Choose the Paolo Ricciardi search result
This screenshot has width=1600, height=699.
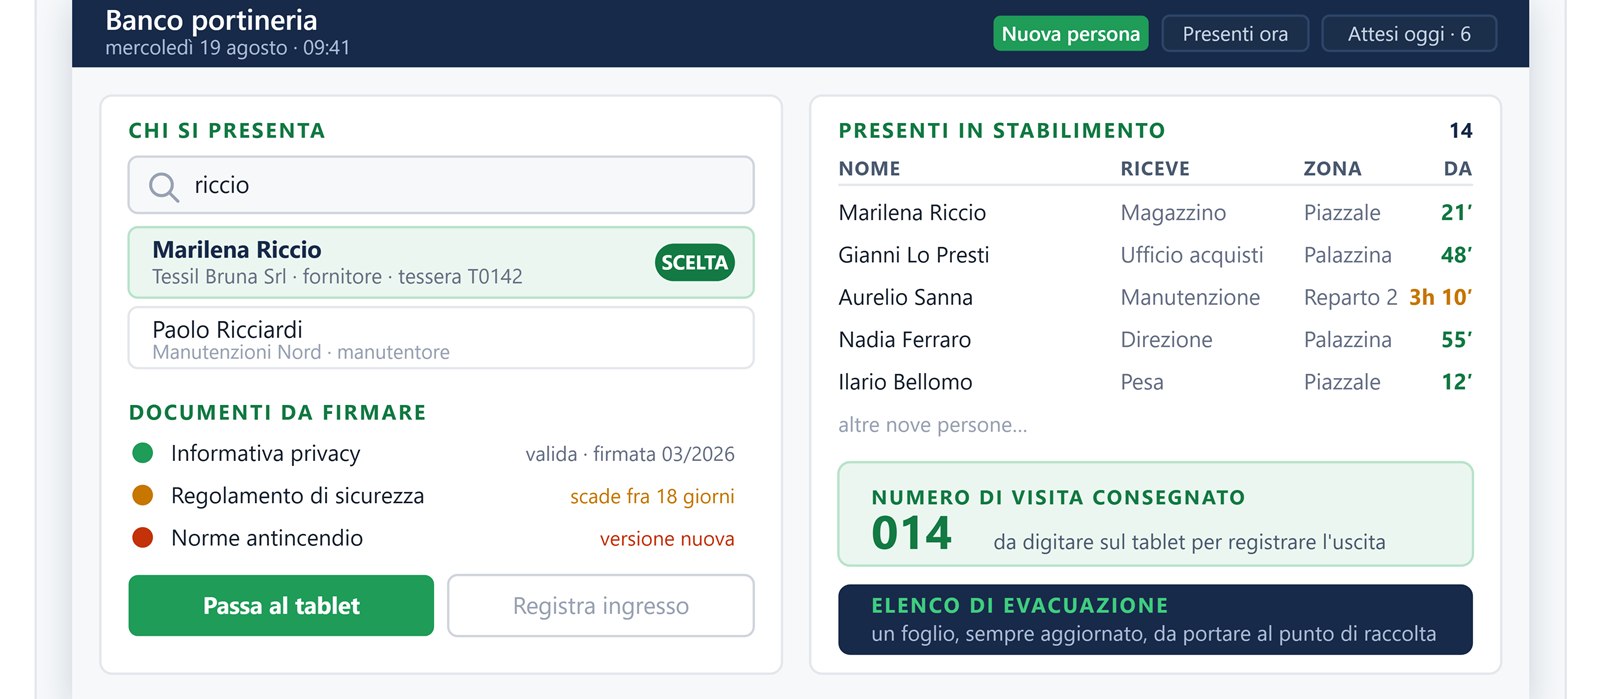click(x=441, y=338)
